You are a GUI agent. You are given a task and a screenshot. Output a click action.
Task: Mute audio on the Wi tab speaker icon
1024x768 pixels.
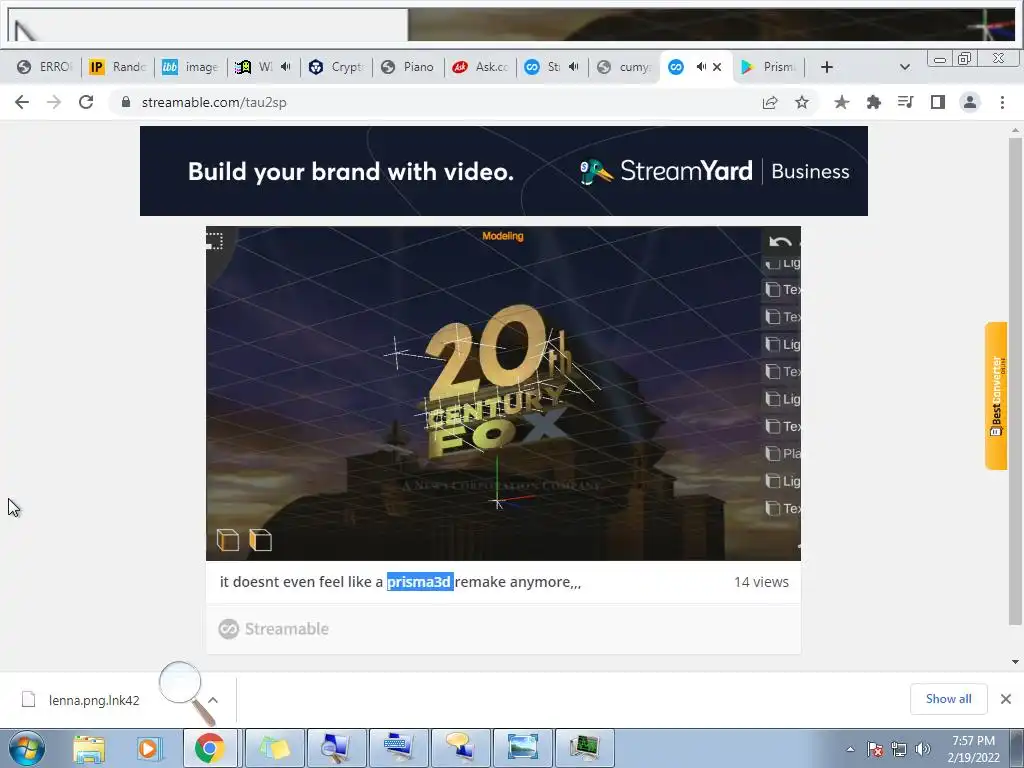(x=285, y=67)
